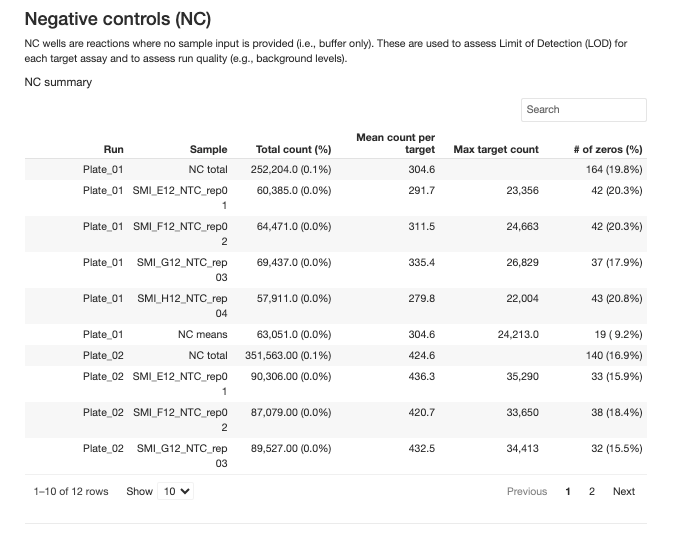Open the Show rows dropdown
Image resolution: width=687 pixels, height=535 pixels.
176,491
